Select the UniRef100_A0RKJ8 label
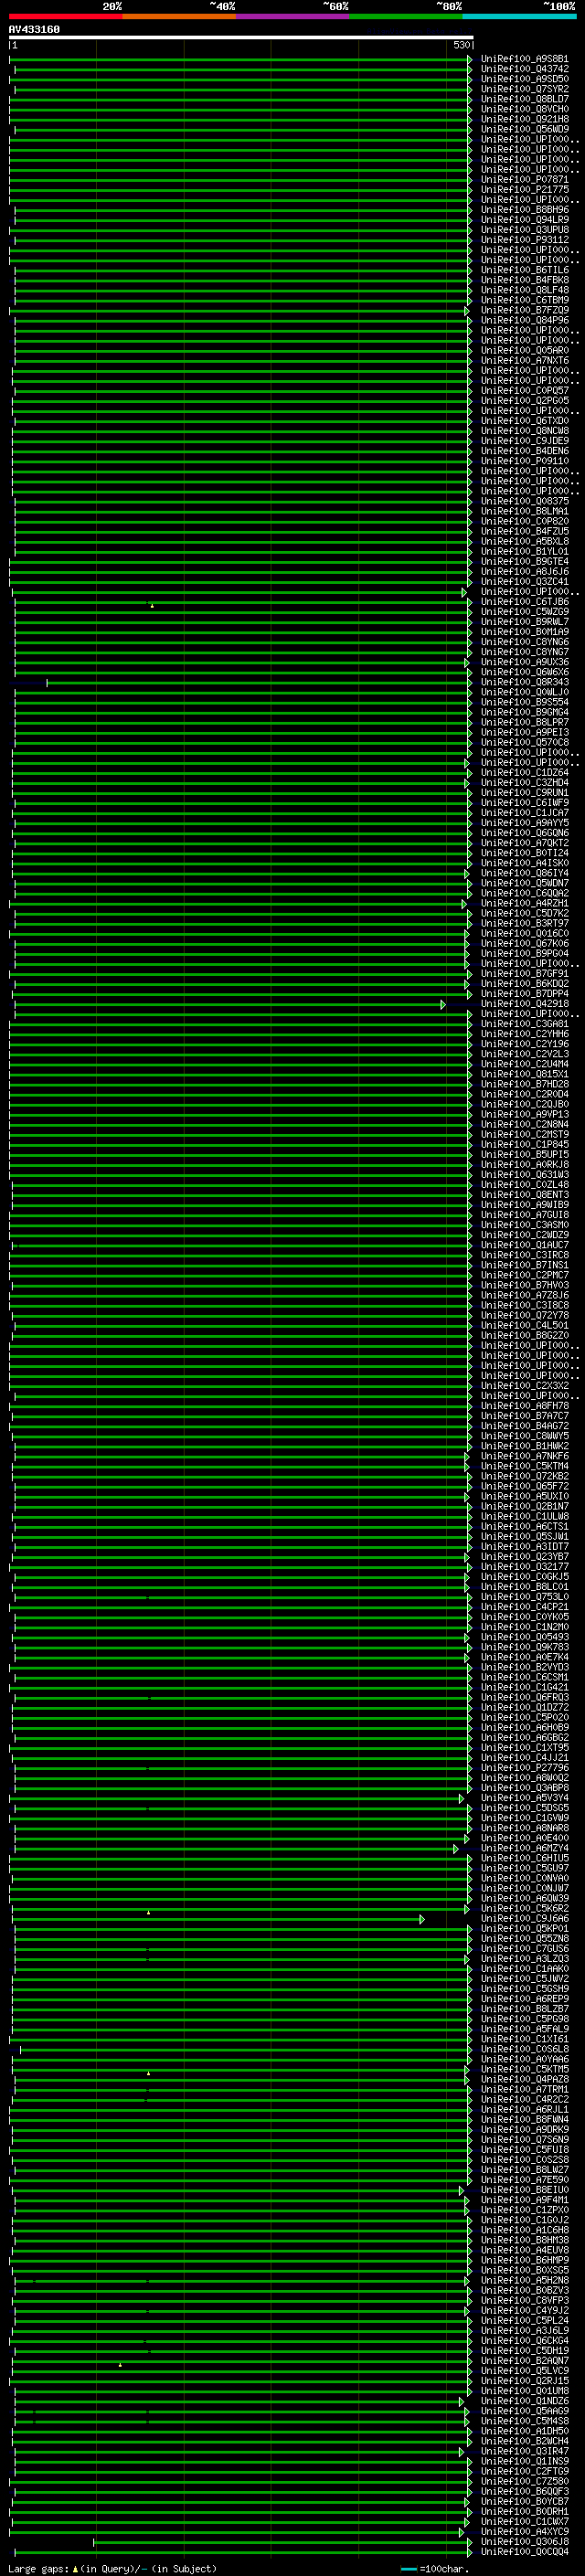The height and width of the screenshot is (2576, 585). pos(524,1164)
